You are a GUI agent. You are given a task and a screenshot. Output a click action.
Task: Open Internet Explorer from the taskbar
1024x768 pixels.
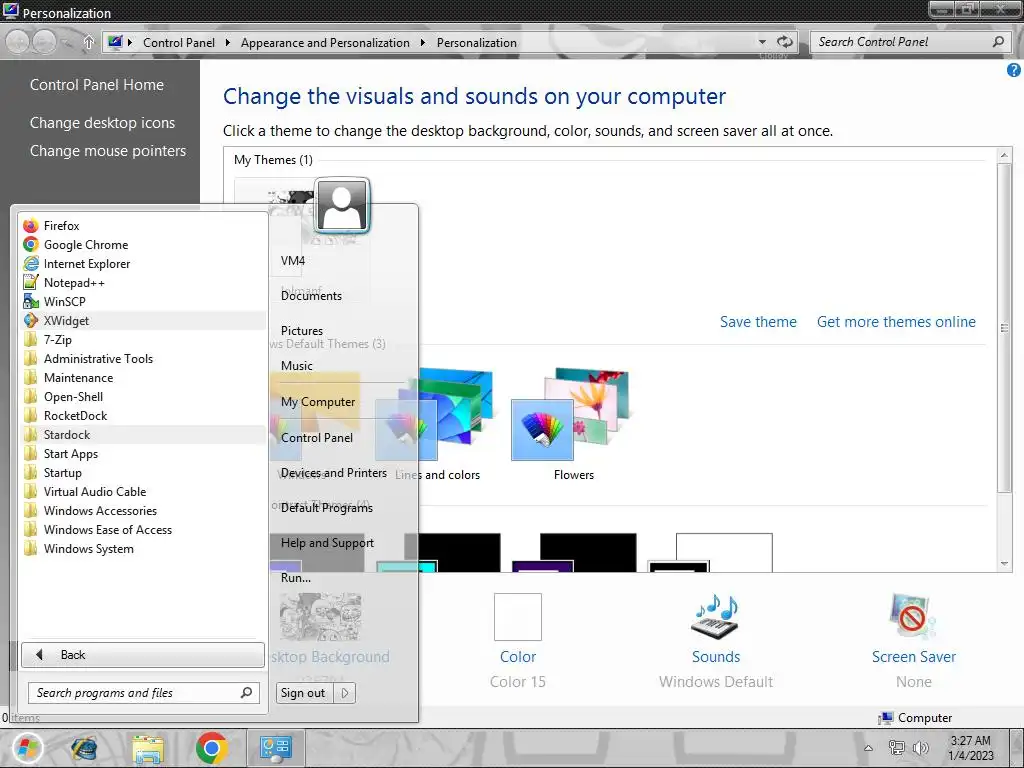click(84, 748)
